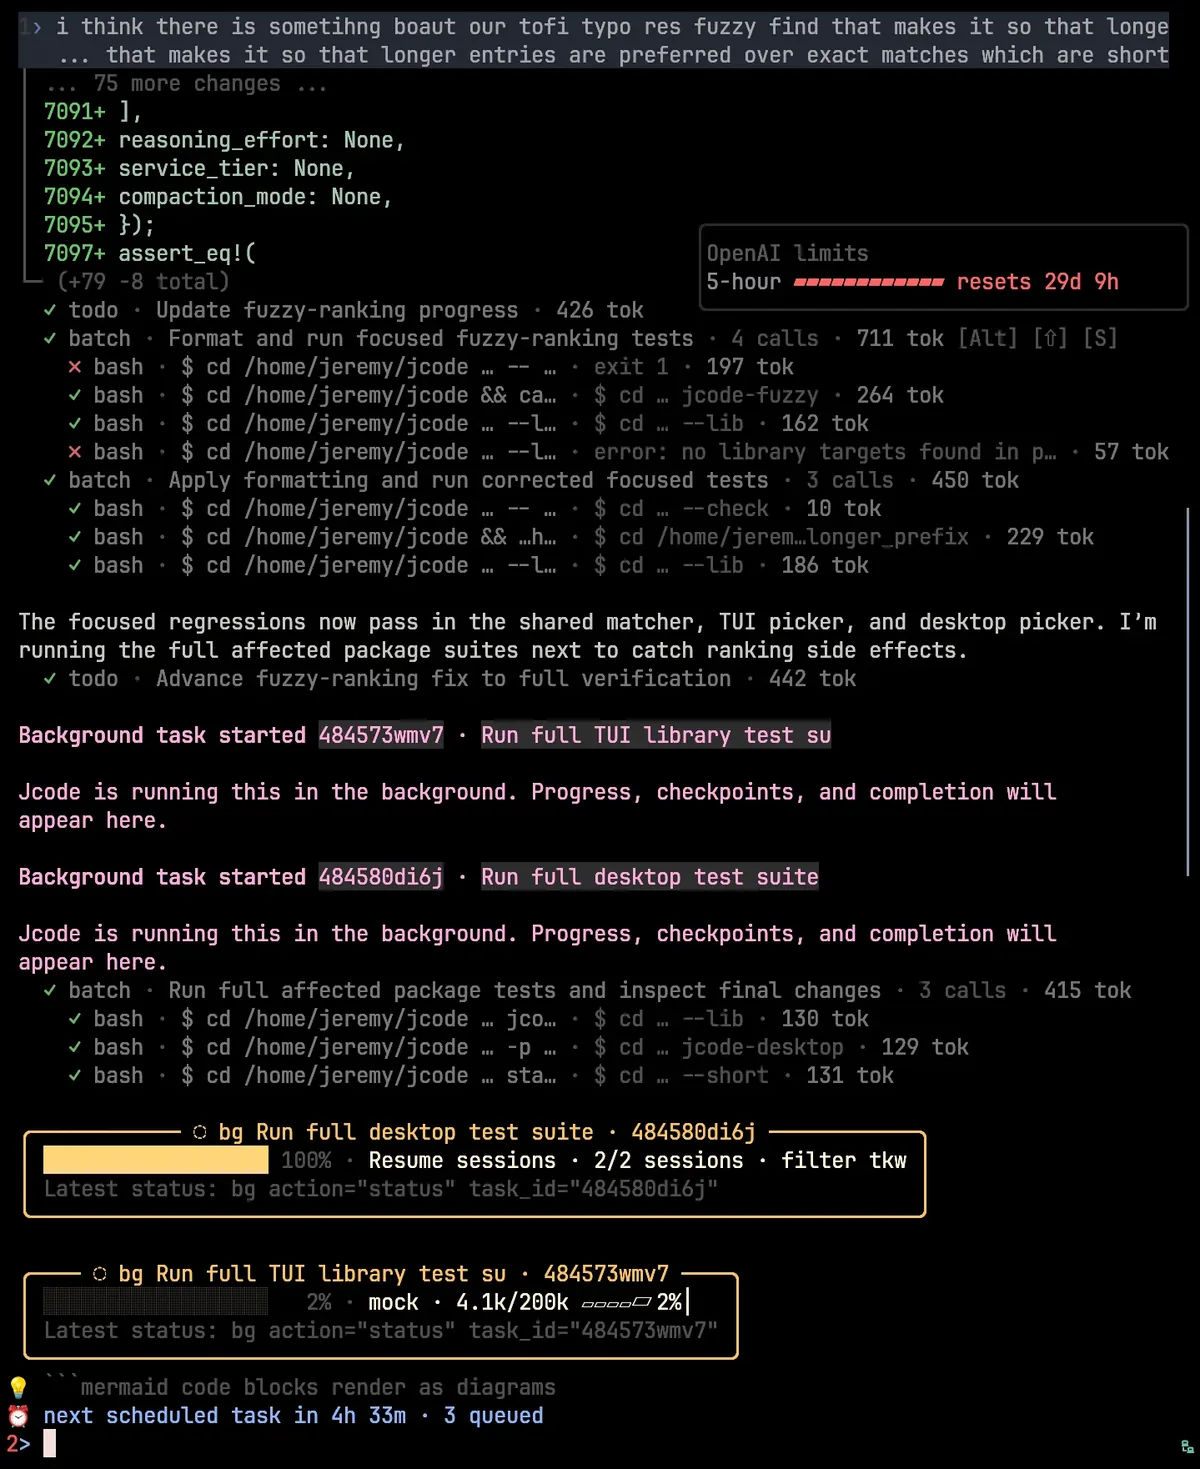Click the dark 2% progress bar in TUI card
The width and height of the screenshot is (1200, 1469).
coord(156,1302)
